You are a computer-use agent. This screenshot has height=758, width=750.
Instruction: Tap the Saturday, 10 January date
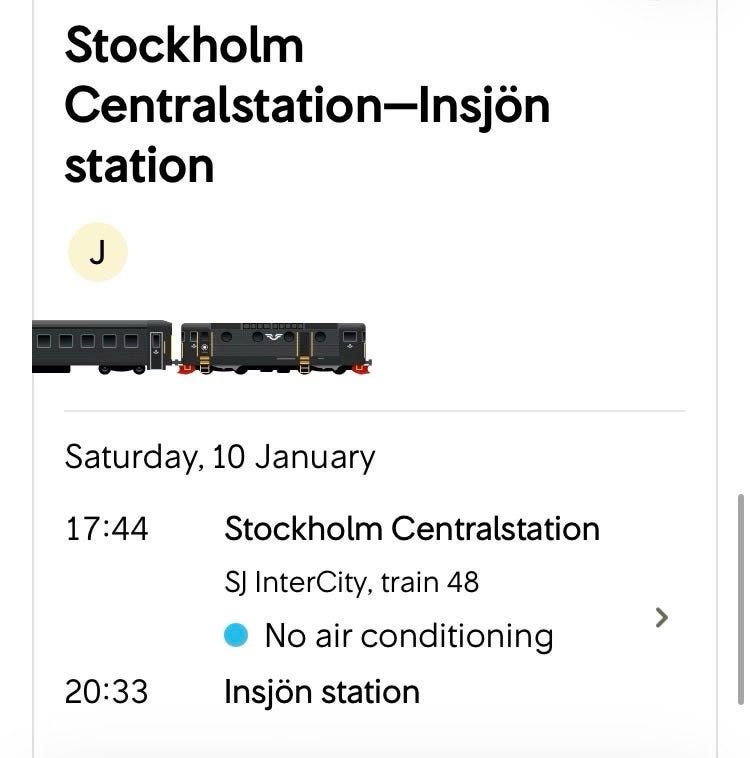(219, 457)
